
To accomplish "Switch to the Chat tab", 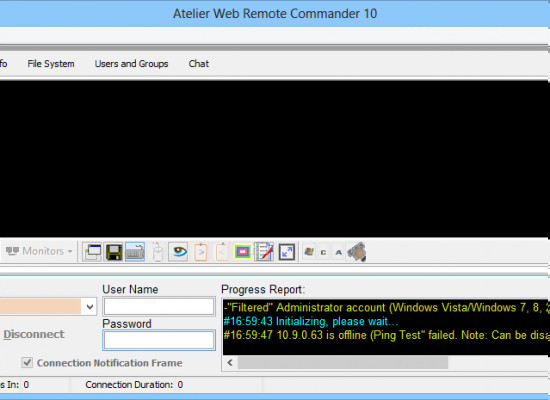I will 199,64.
